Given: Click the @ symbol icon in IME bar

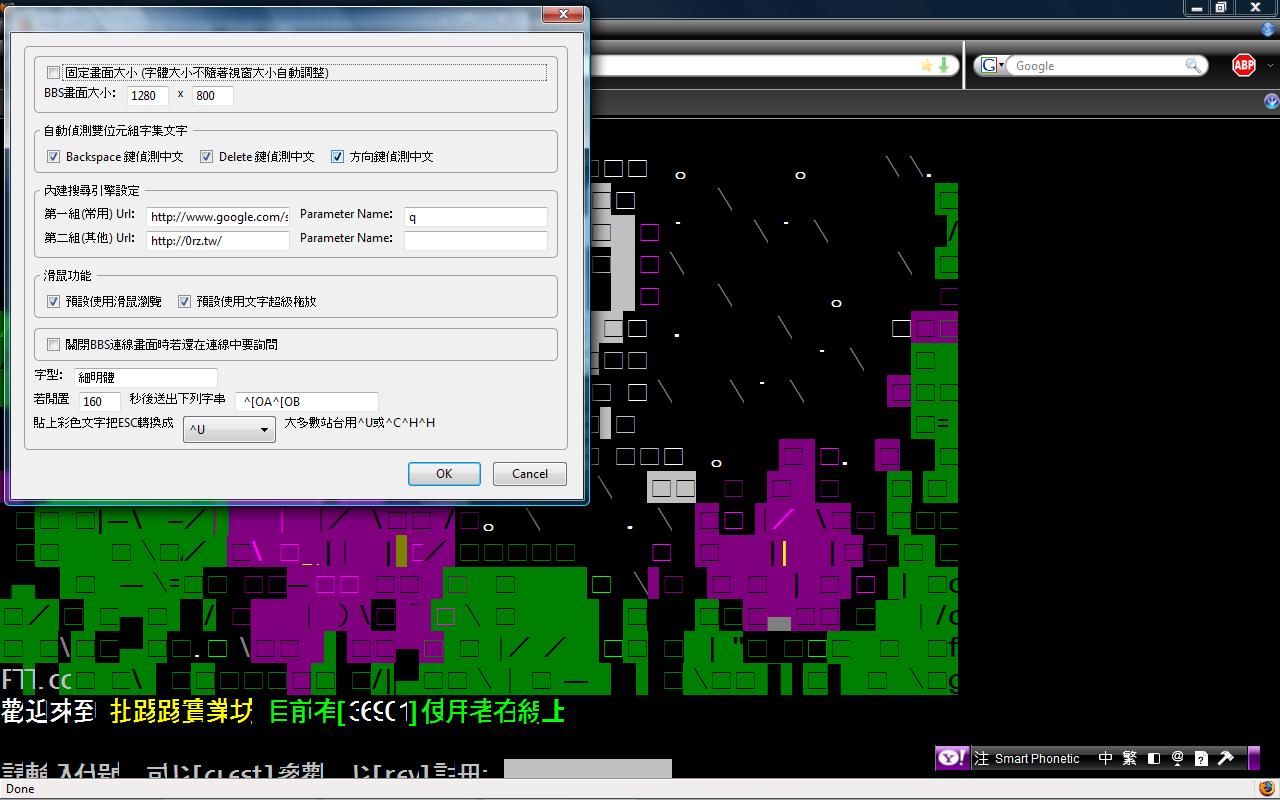Looking at the screenshot, I should coord(1178,758).
